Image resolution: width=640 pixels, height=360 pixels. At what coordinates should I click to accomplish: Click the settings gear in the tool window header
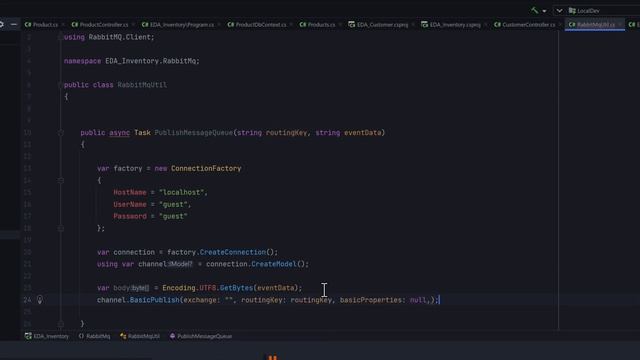1,24
